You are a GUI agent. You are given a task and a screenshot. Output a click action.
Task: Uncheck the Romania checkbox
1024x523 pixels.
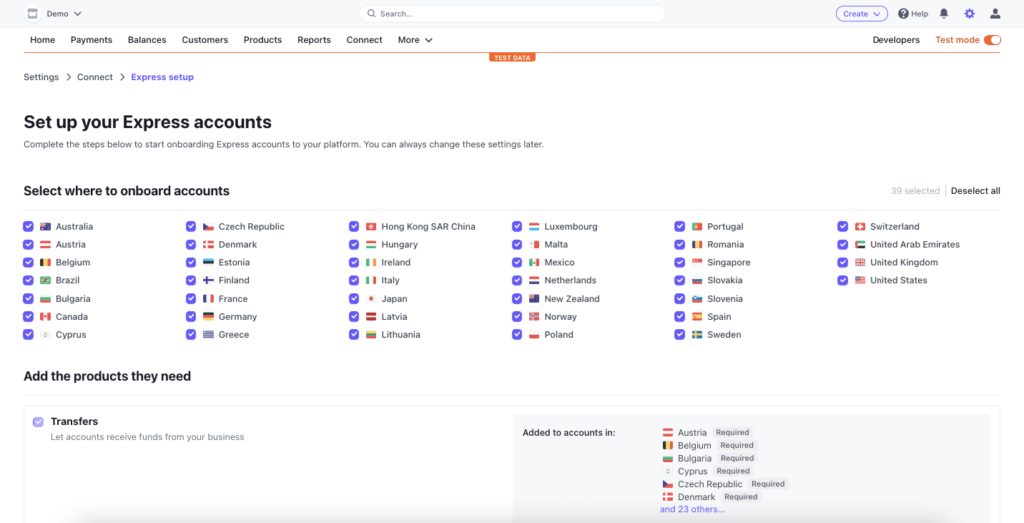click(x=680, y=244)
